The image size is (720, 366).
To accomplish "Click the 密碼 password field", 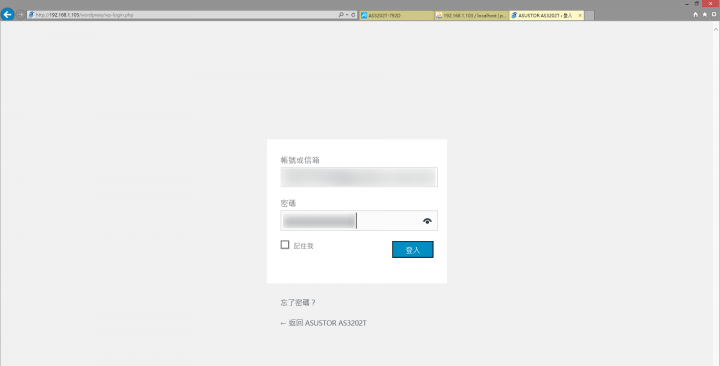I will (x=359, y=221).
